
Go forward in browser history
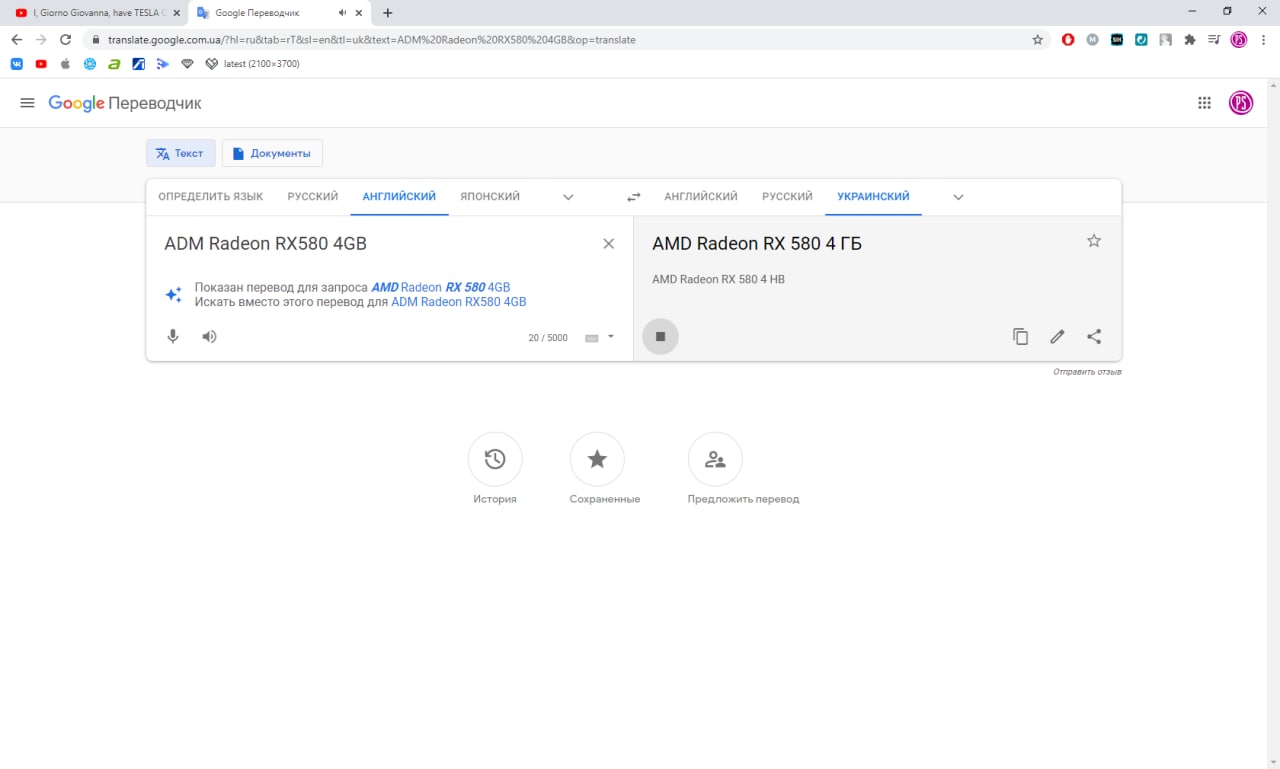point(41,40)
